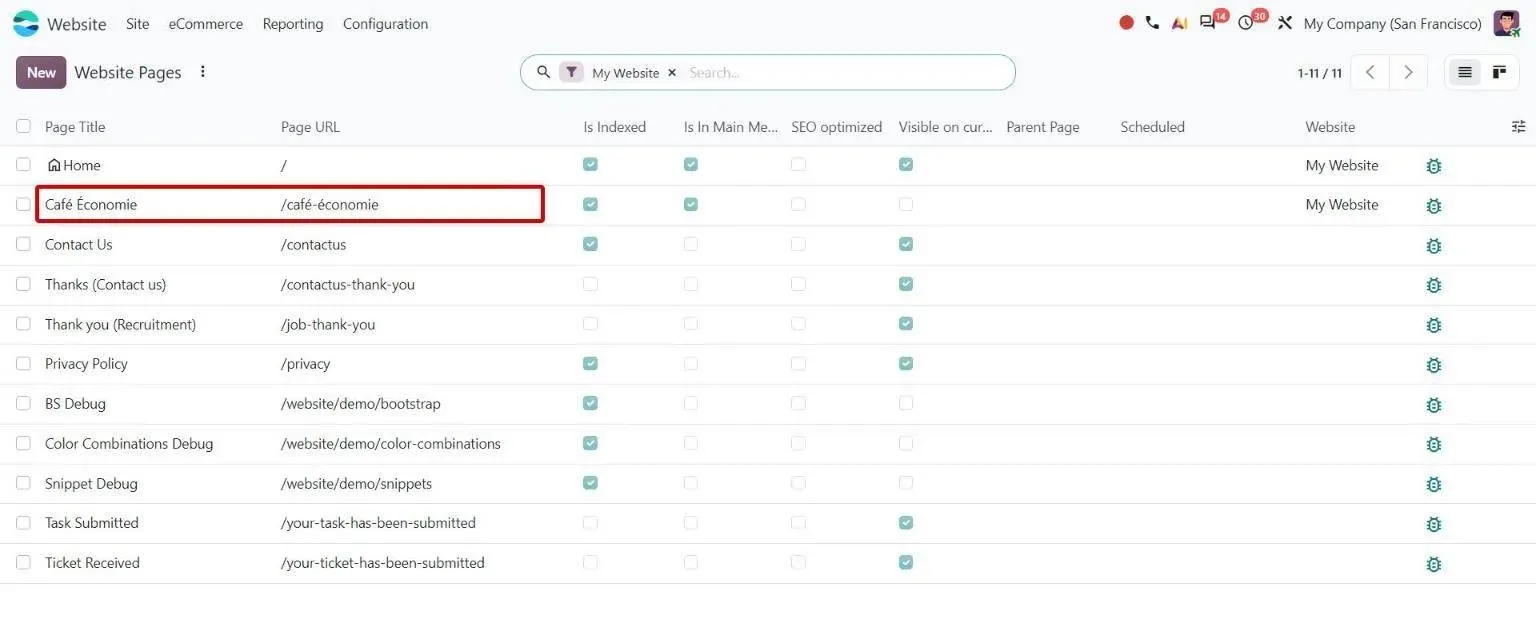Toggle Is In Main Menu for Café Économie
This screenshot has width=1536, height=639.
pos(691,204)
